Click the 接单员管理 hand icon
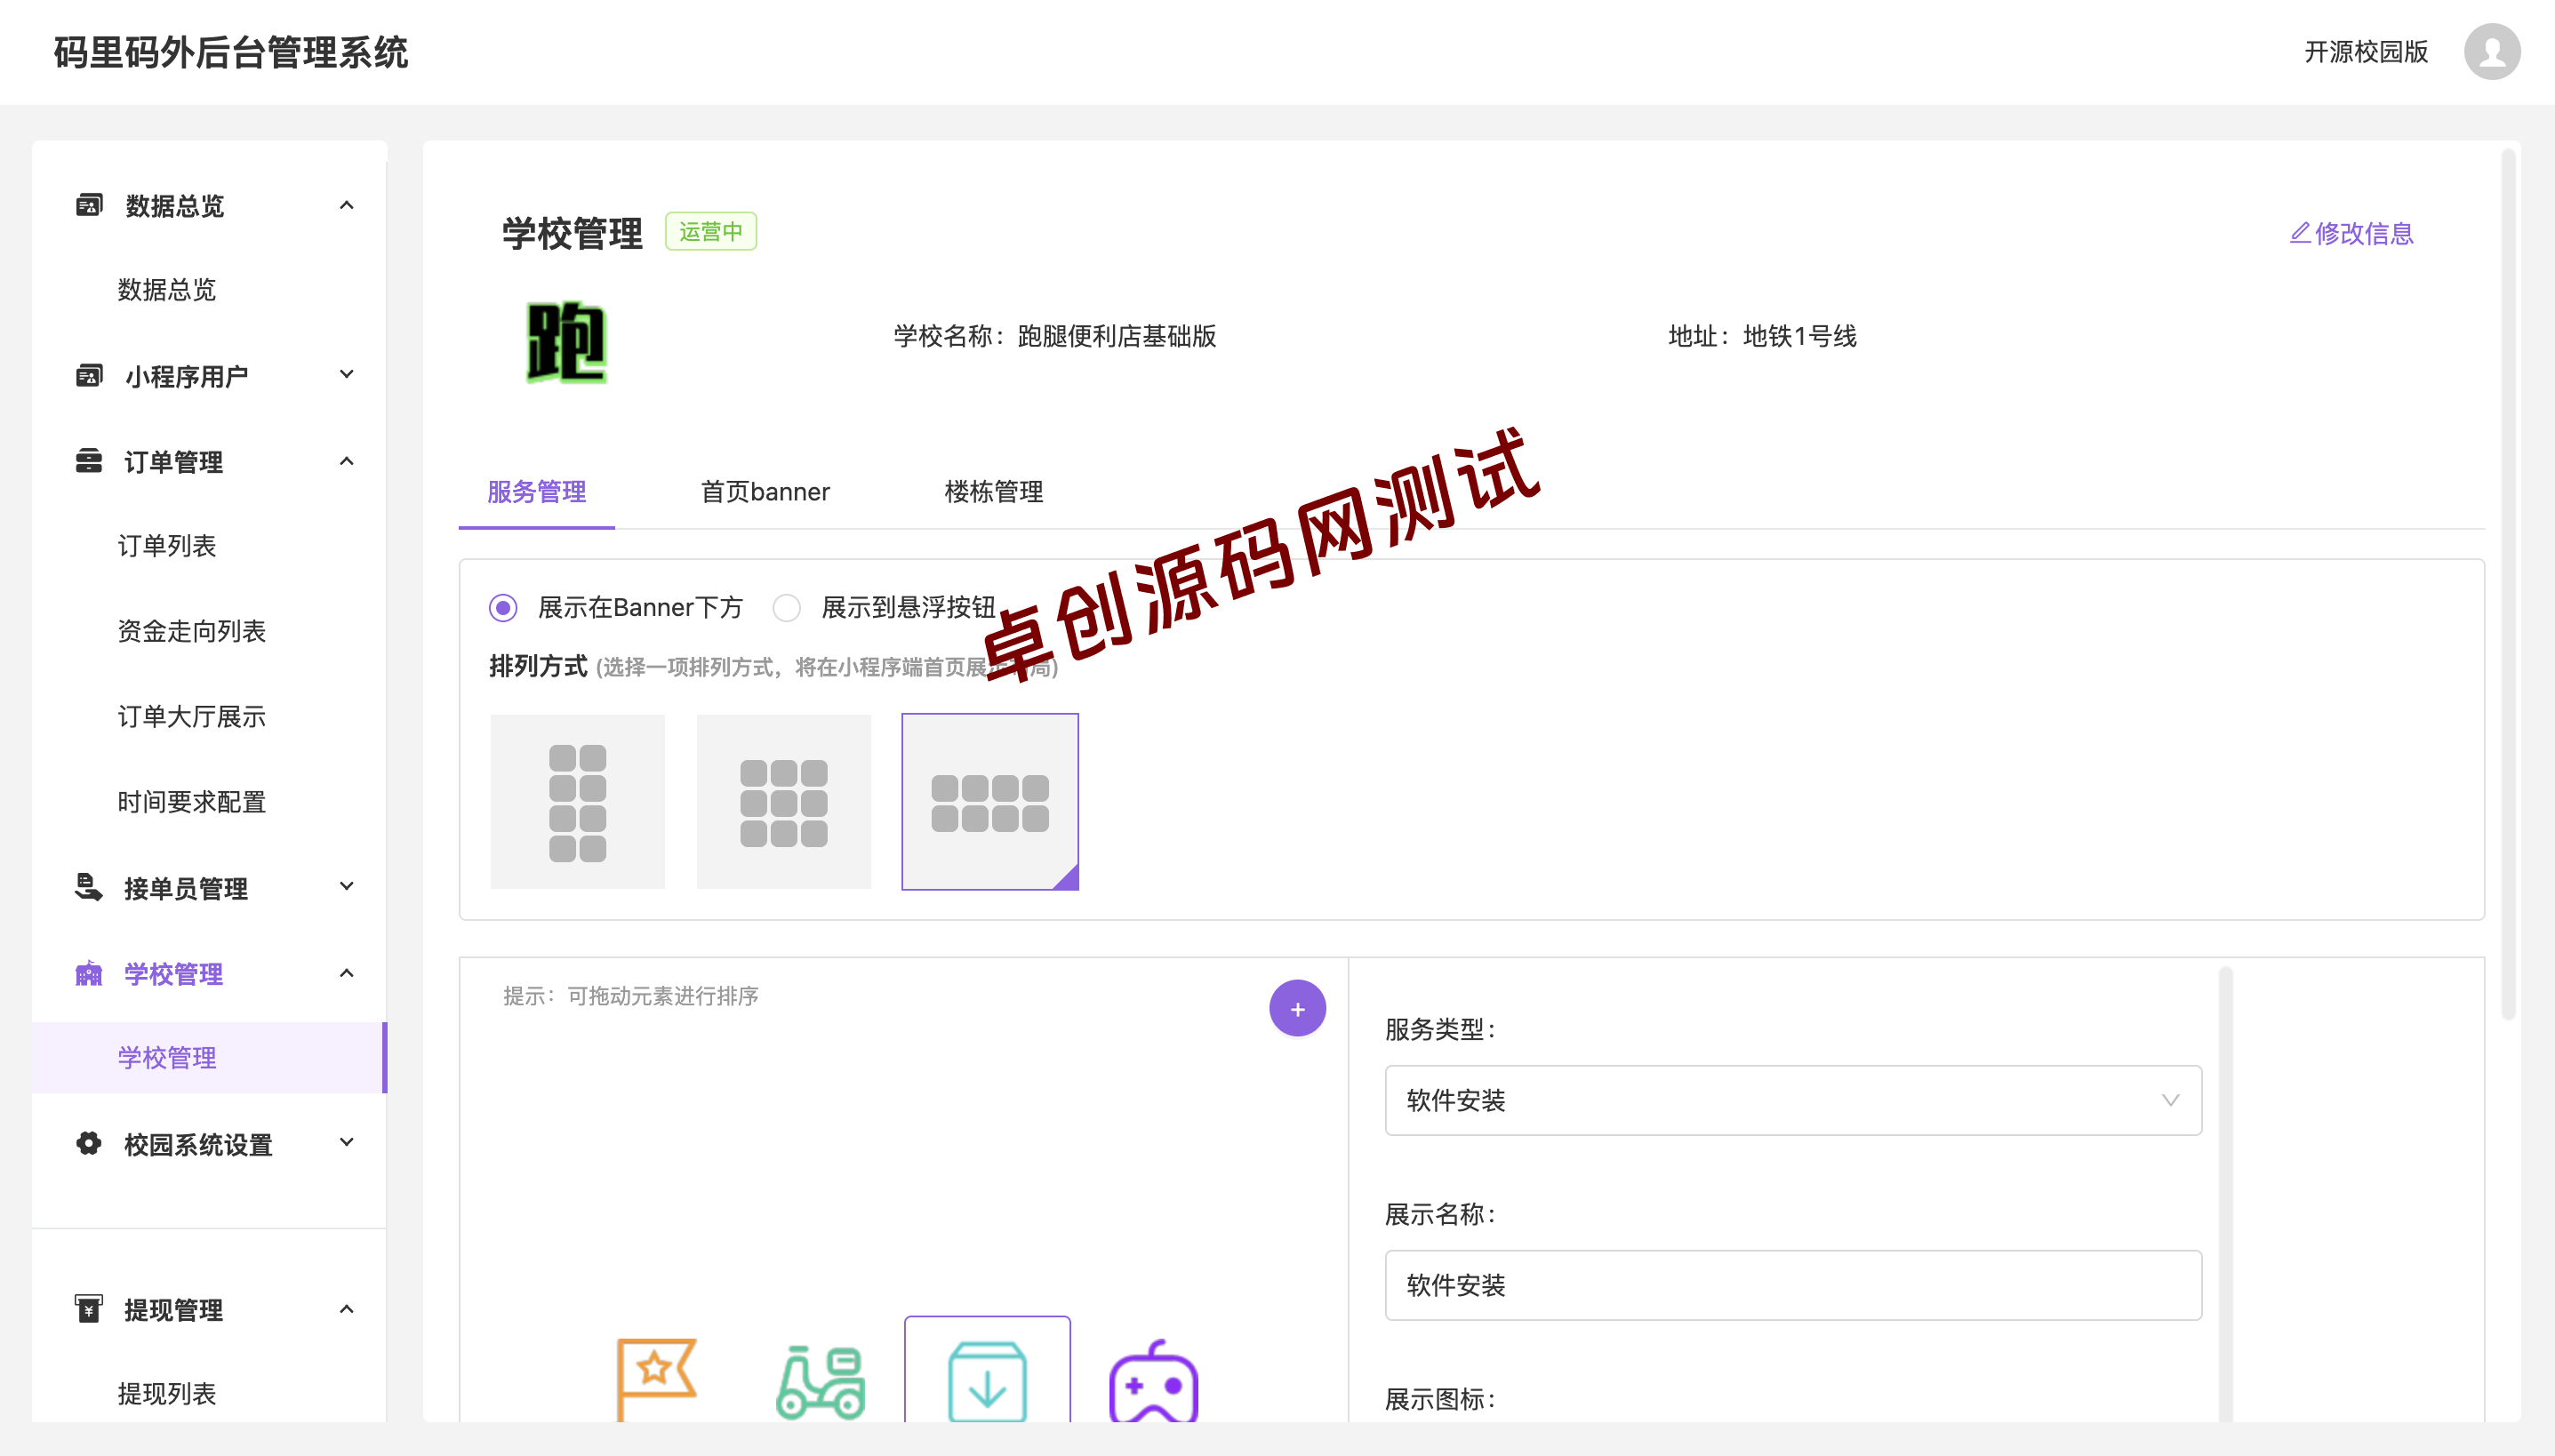Viewport: 2555px width, 1456px height. [x=89, y=888]
